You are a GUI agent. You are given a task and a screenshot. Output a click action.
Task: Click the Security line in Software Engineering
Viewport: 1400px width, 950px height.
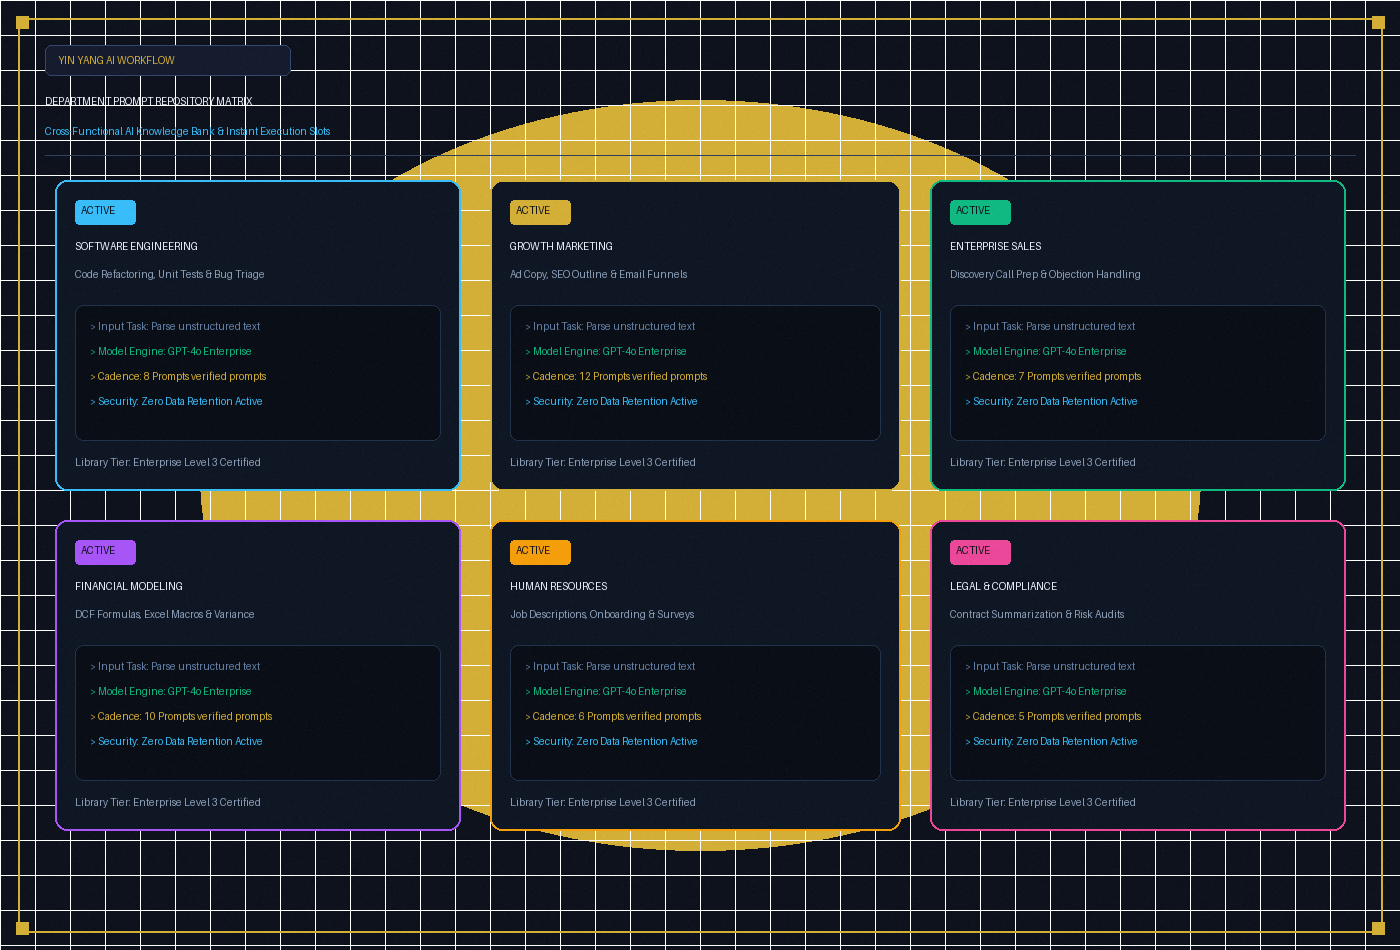176,402
